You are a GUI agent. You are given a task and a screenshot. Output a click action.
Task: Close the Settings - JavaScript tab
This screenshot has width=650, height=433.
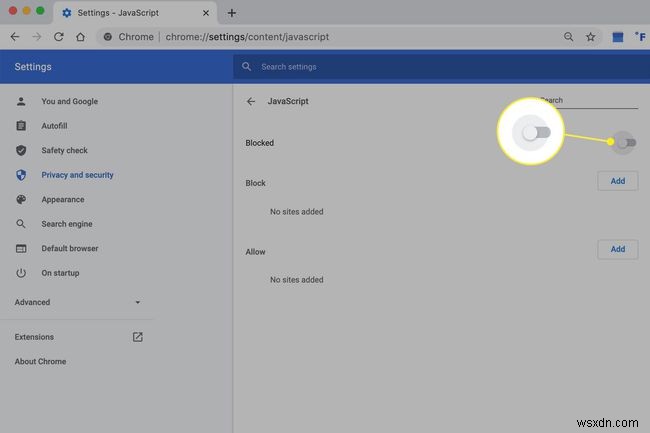click(x=206, y=13)
